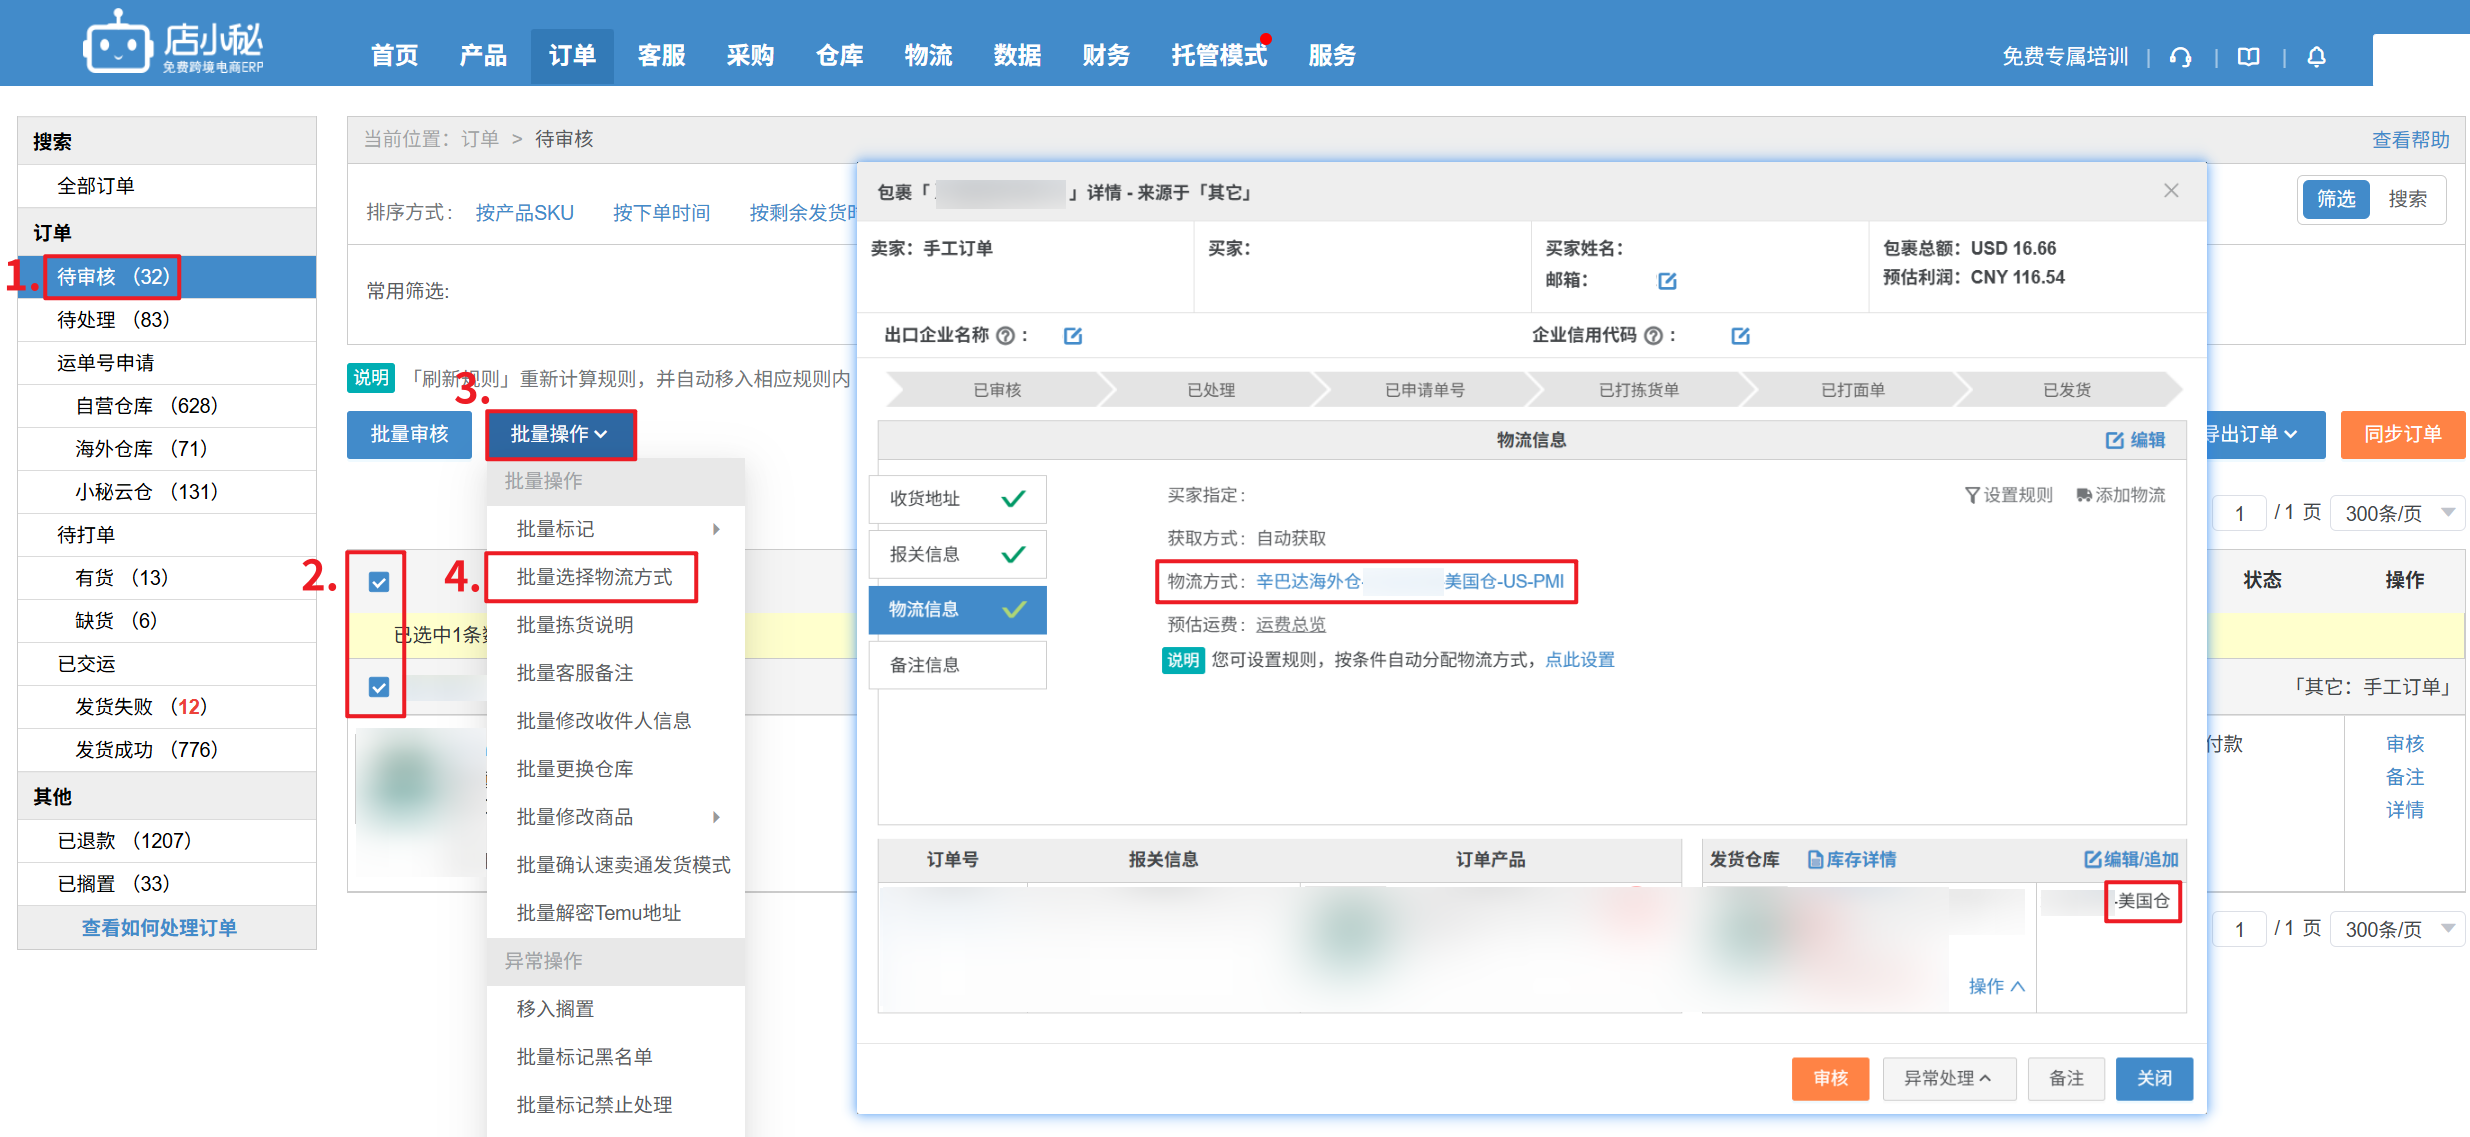Select 海外仓库 (71) in the sidebar
Screen dimensions: 2470x1137
140,449
